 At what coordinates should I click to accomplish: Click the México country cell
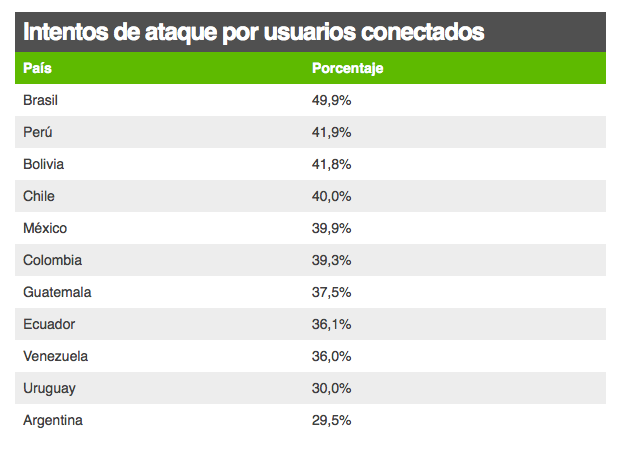[x=45, y=228]
